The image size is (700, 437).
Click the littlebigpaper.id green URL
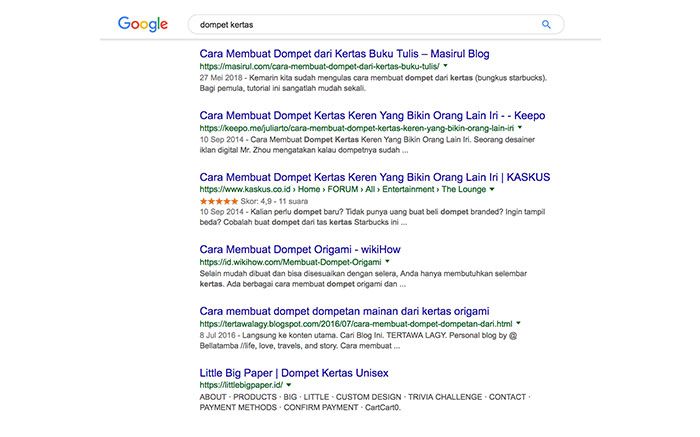click(x=241, y=385)
